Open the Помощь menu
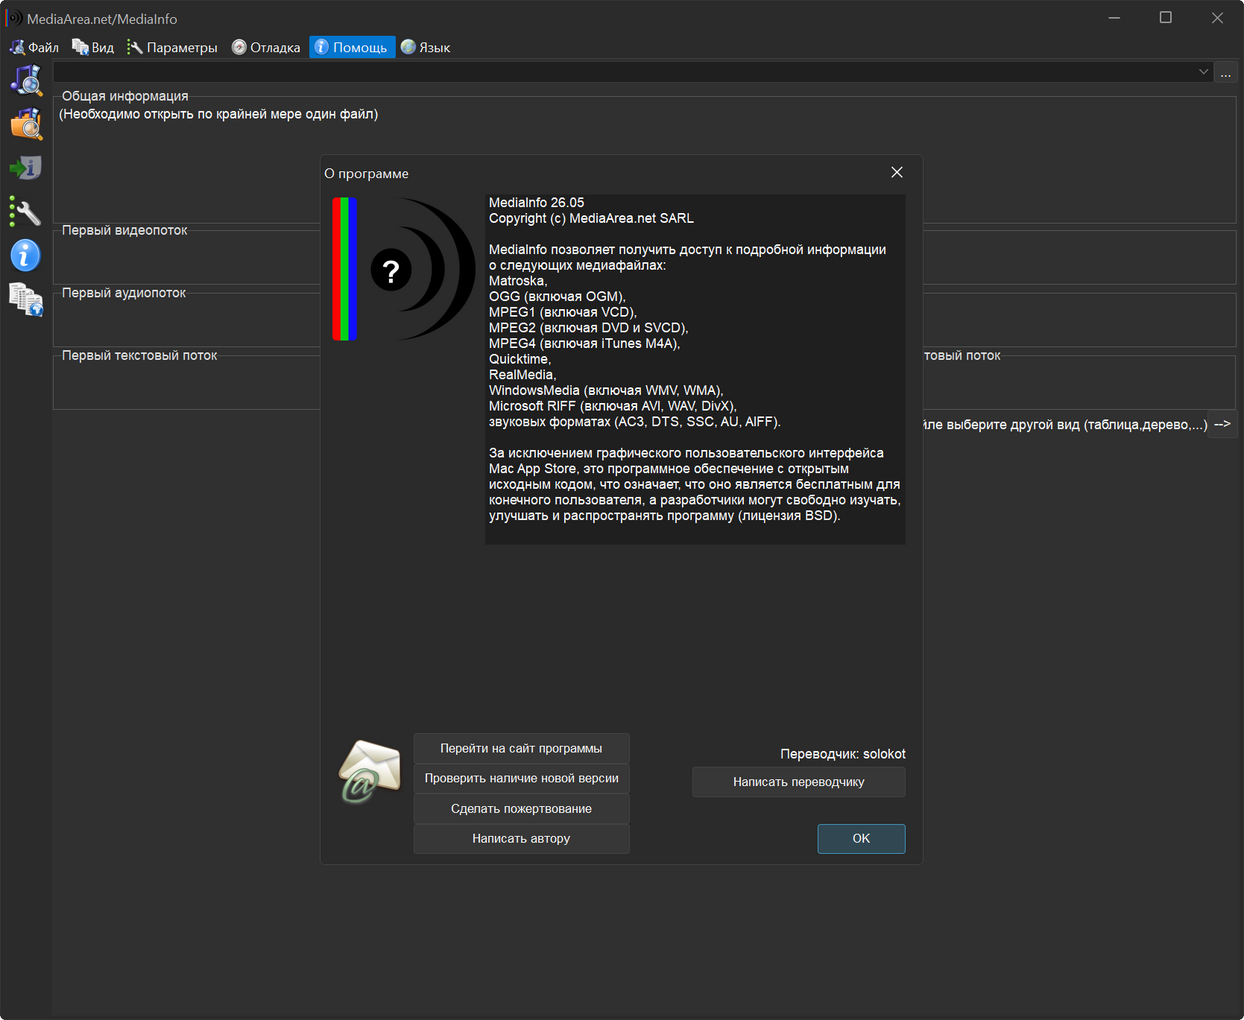1244x1020 pixels. tap(352, 47)
